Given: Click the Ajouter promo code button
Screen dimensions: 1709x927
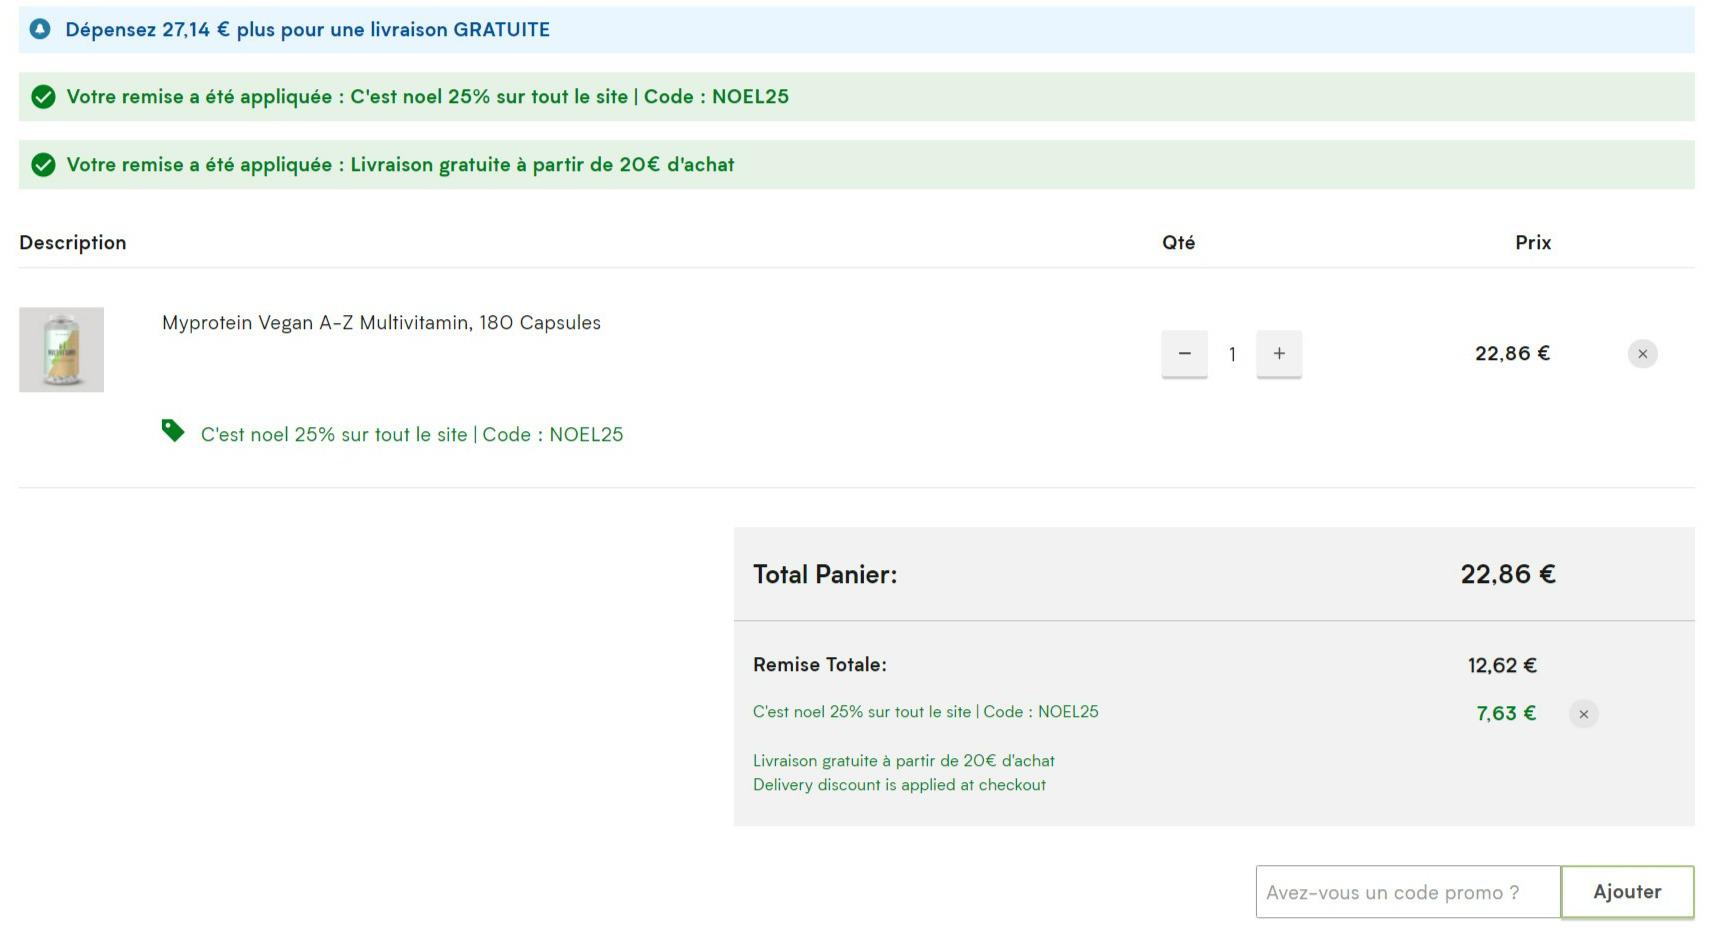Looking at the screenshot, I should [x=1627, y=892].
